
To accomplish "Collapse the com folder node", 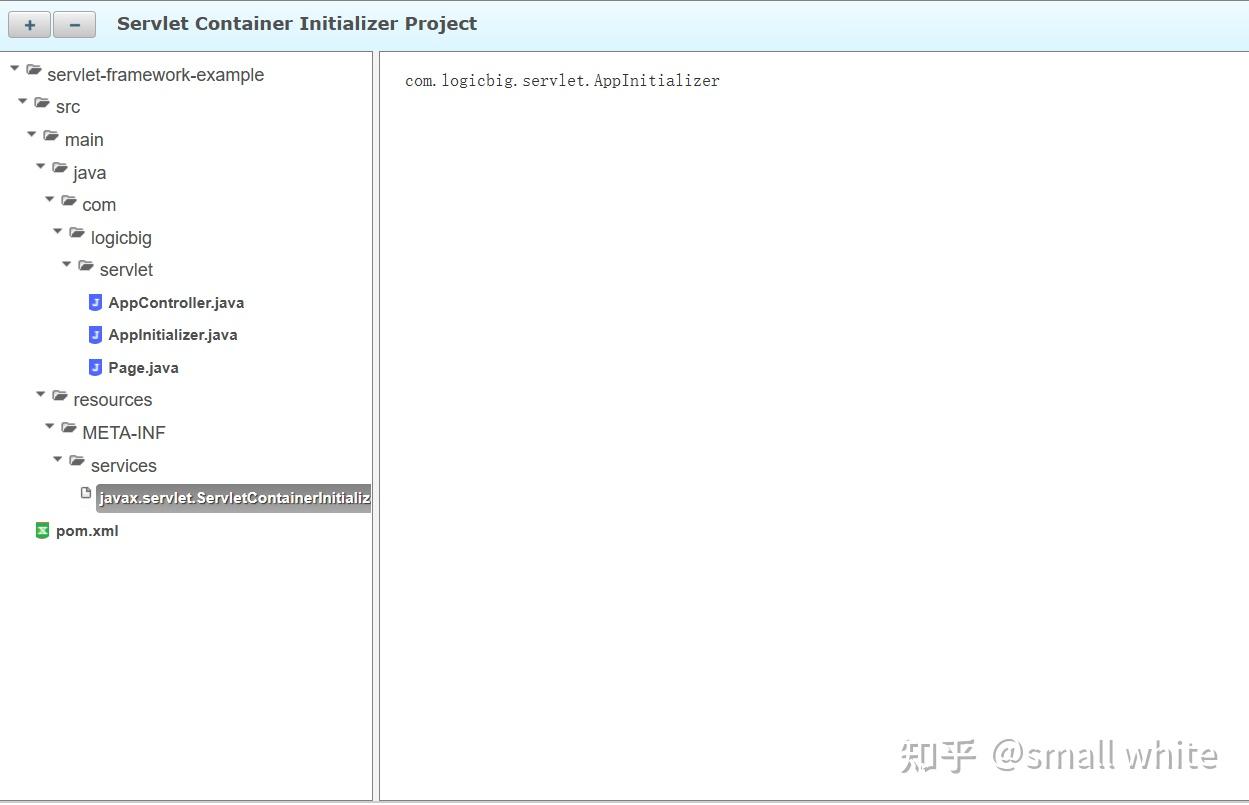I will [48, 200].
